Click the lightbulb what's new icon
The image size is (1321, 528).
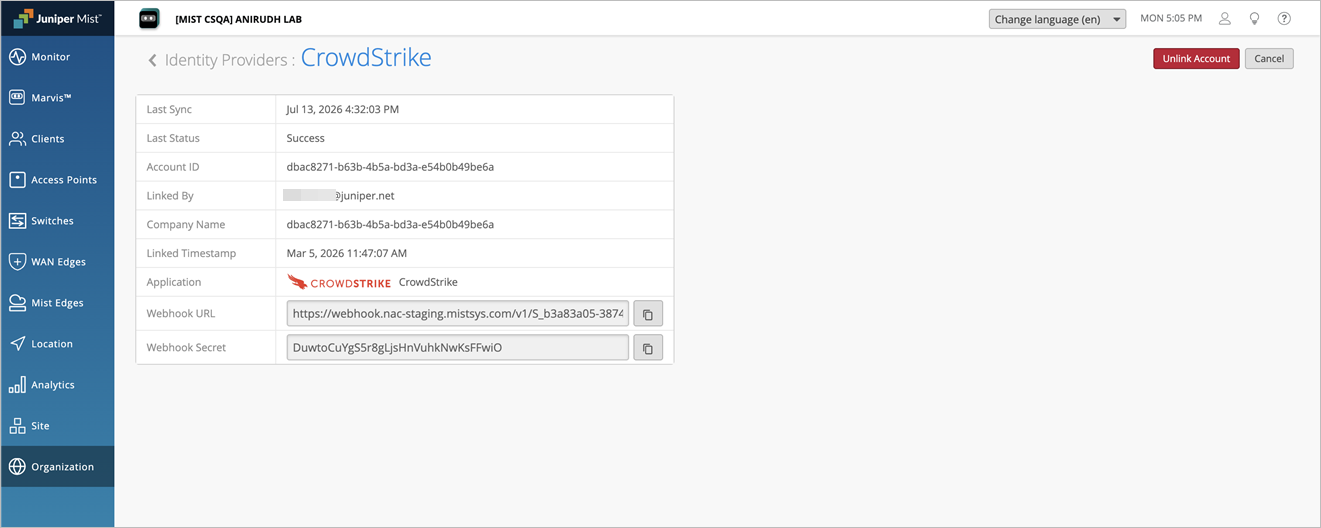pyautogui.click(x=1254, y=19)
